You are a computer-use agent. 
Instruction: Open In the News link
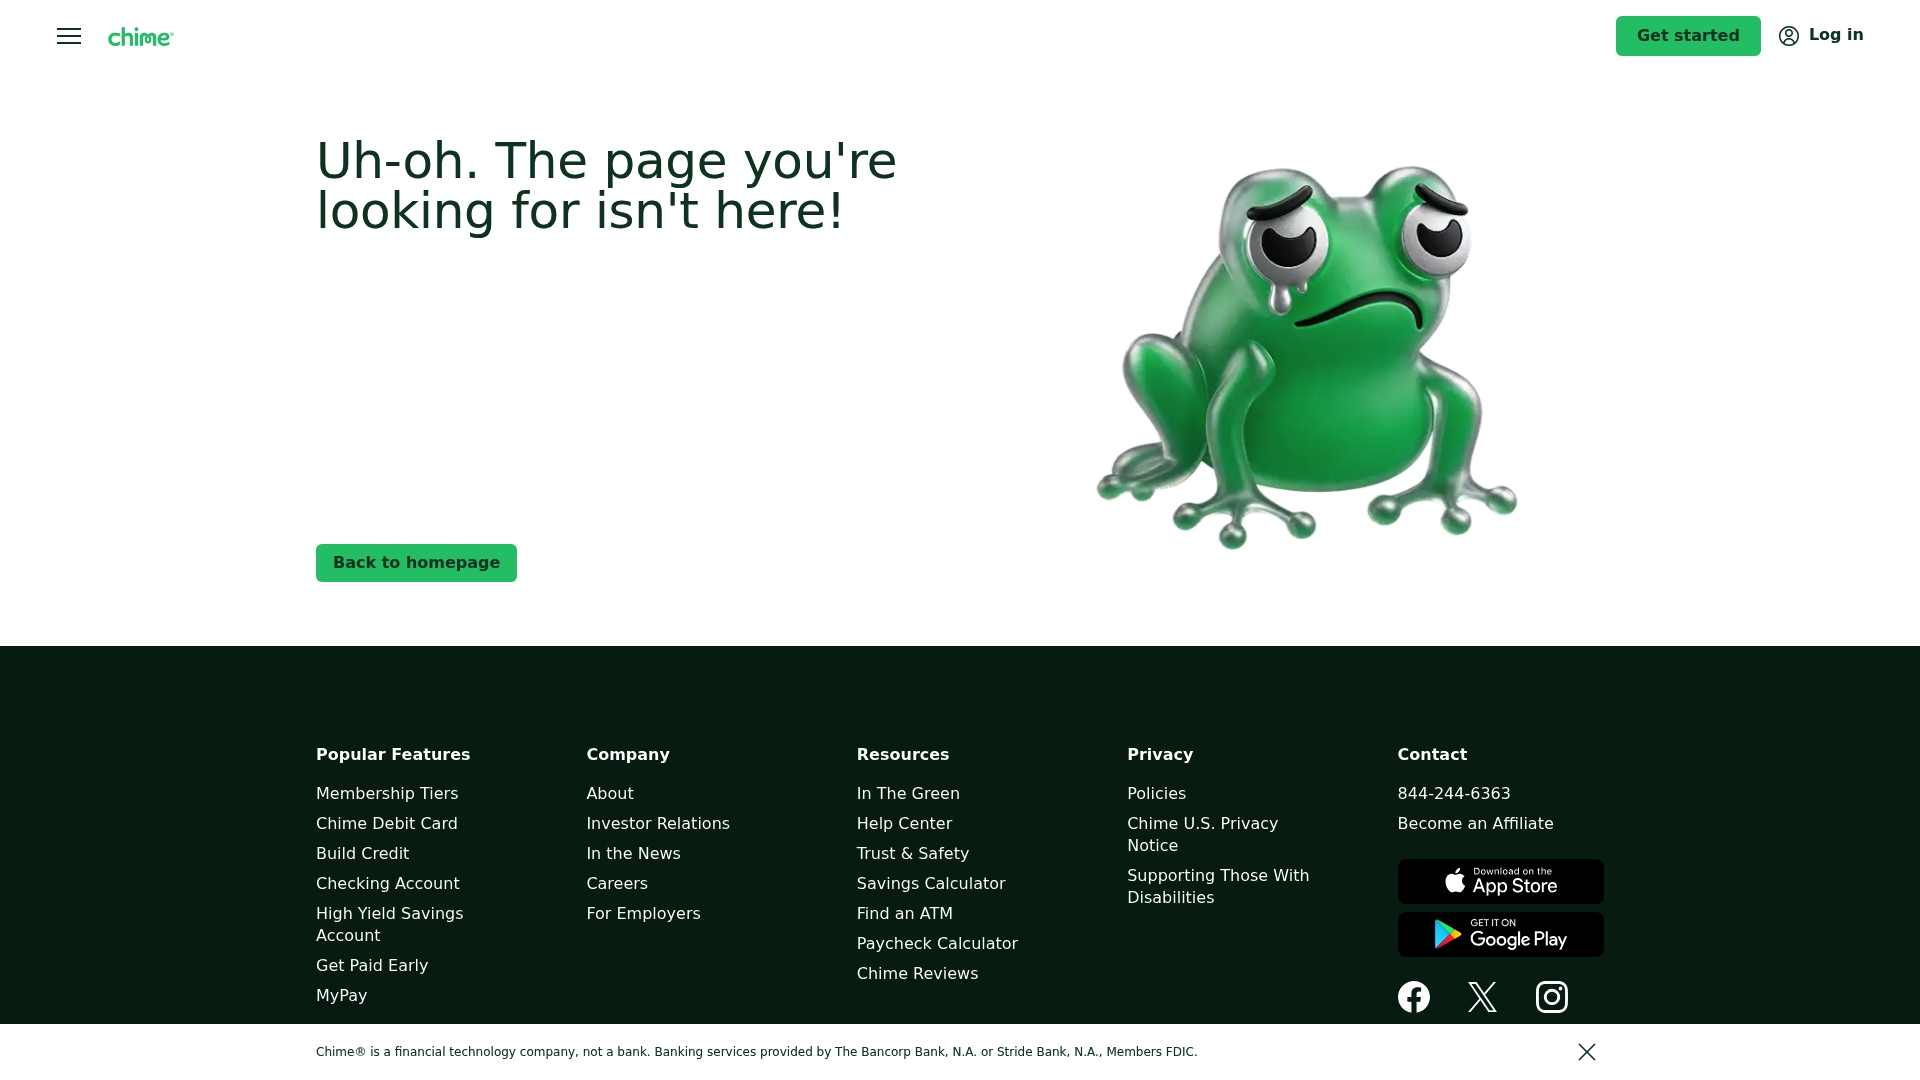click(633, 854)
